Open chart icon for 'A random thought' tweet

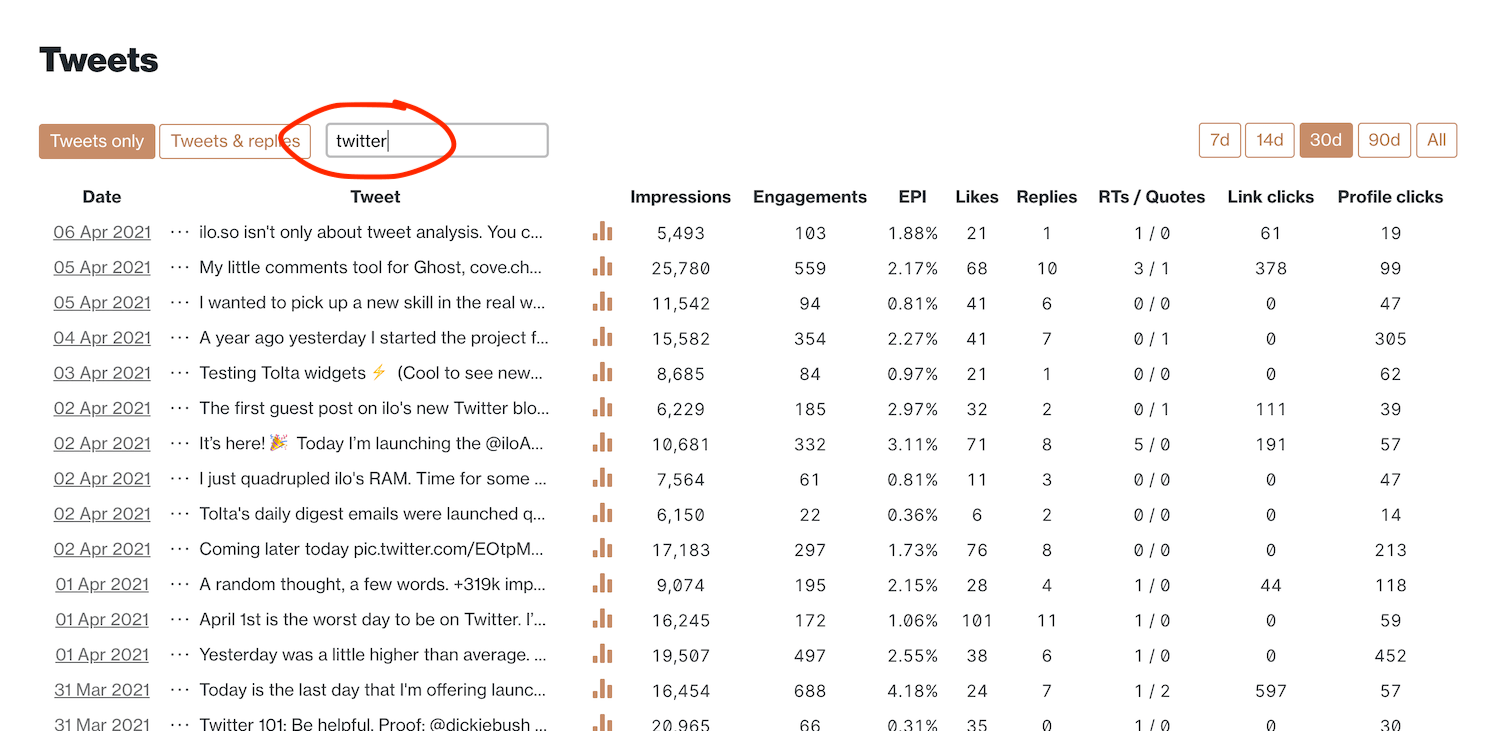(602, 584)
